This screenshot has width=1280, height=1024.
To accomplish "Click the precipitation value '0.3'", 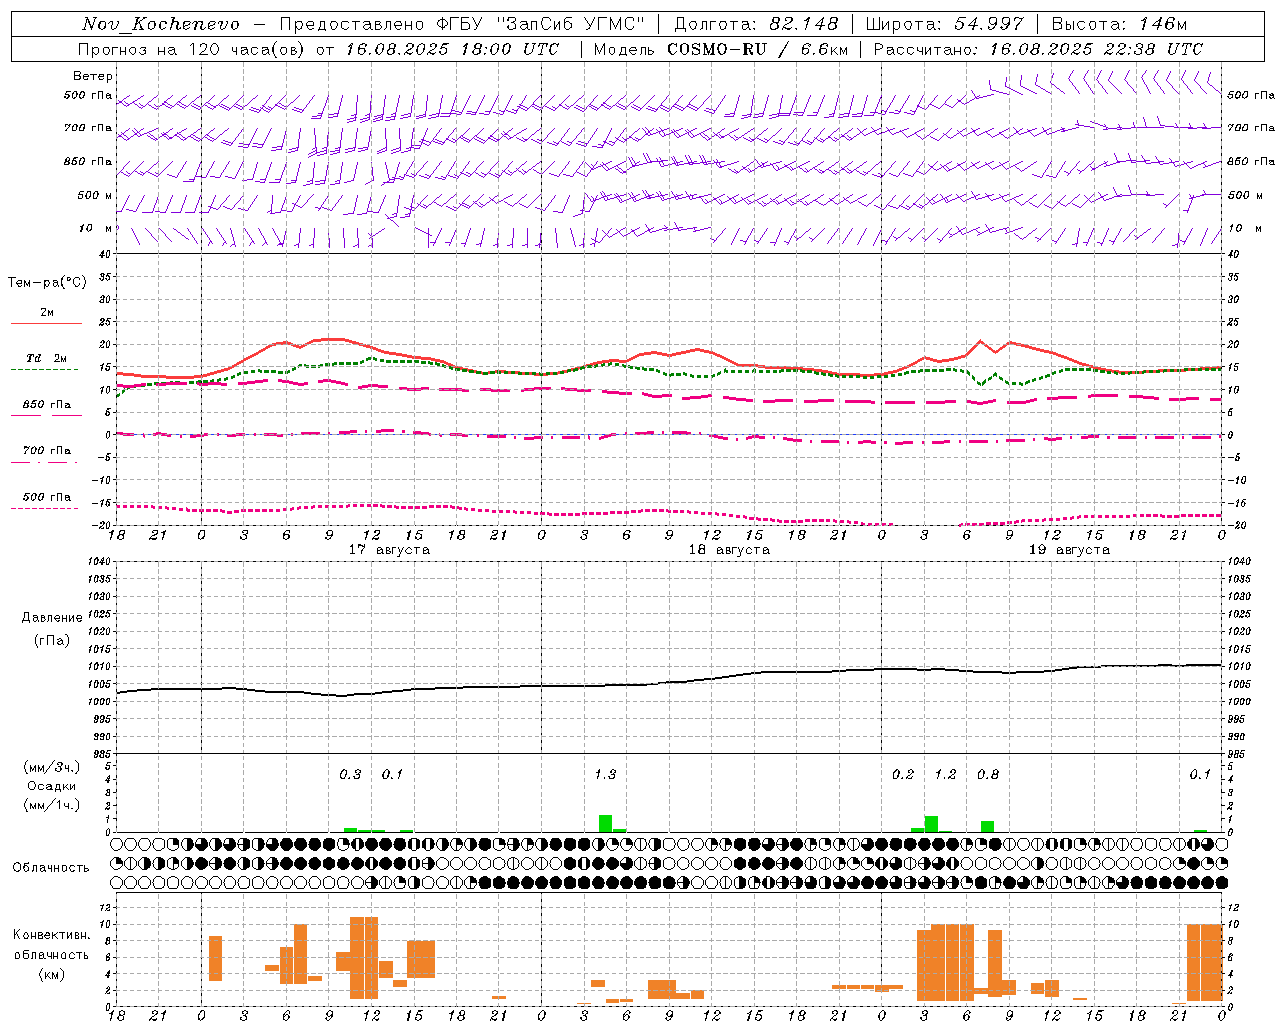I will (x=350, y=774).
